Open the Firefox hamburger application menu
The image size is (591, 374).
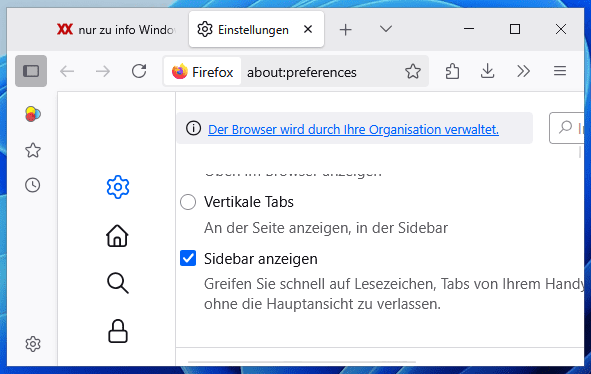pos(560,71)
